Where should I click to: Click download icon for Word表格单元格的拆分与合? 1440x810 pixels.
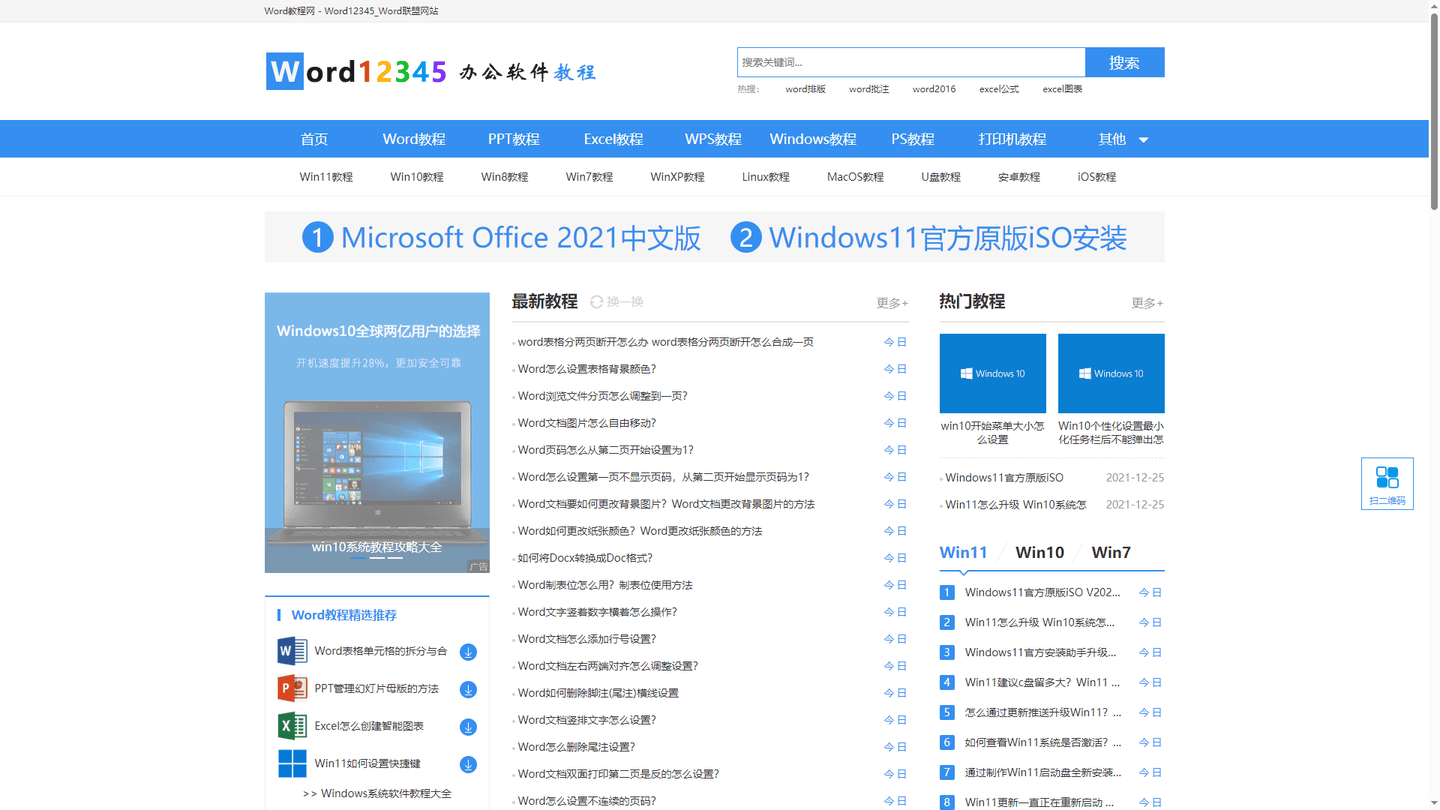click(x=468, y=652)
